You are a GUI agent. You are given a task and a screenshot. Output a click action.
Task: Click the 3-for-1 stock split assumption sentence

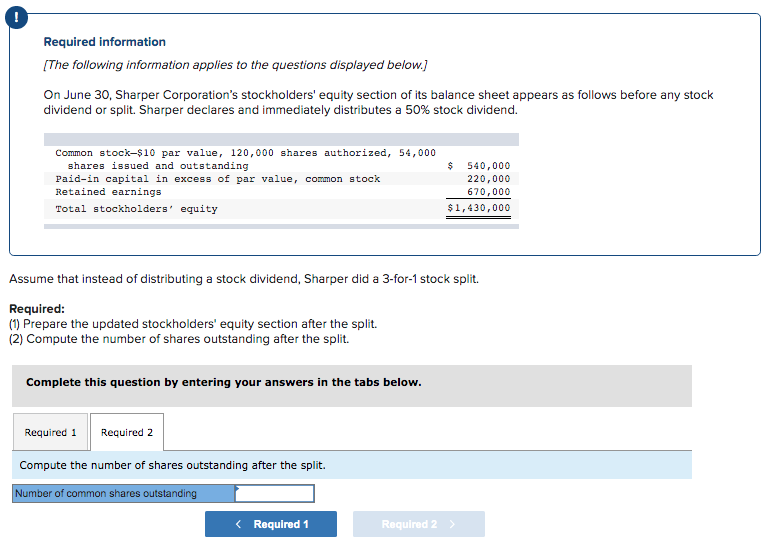point(244,279)
